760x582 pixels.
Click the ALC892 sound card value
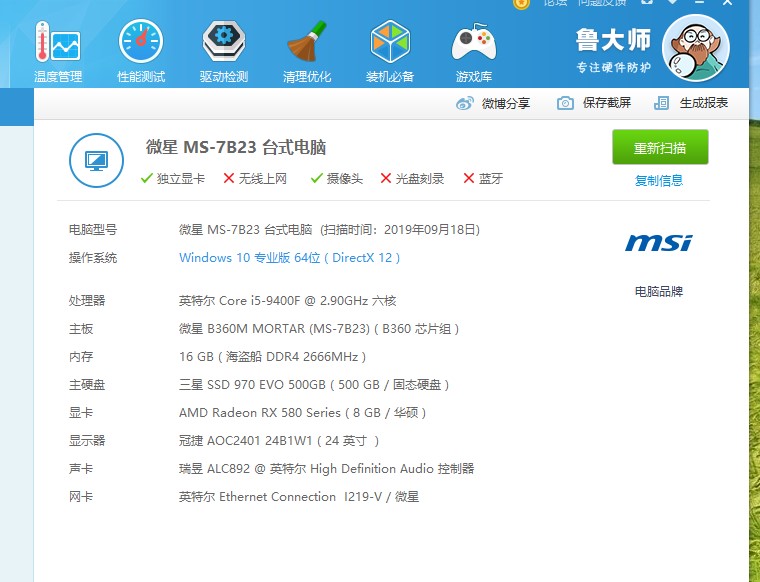(x=326, y=469)
